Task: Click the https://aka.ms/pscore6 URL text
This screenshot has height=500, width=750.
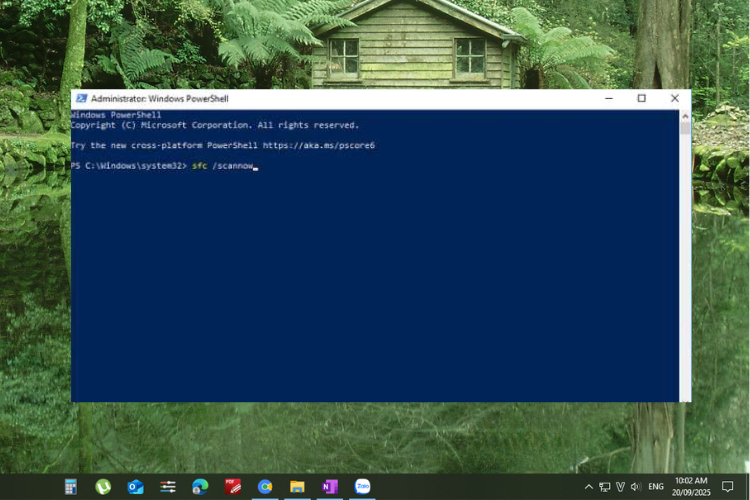Action: tap(319, 145)
